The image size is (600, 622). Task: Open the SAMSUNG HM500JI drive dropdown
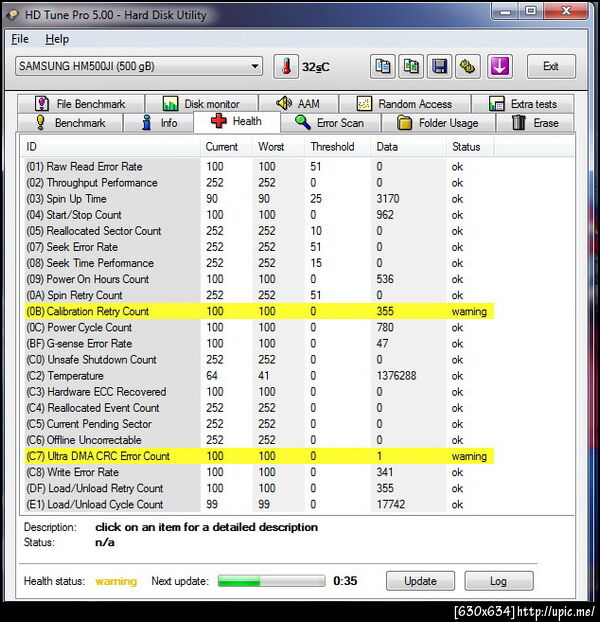pos(139,66)
